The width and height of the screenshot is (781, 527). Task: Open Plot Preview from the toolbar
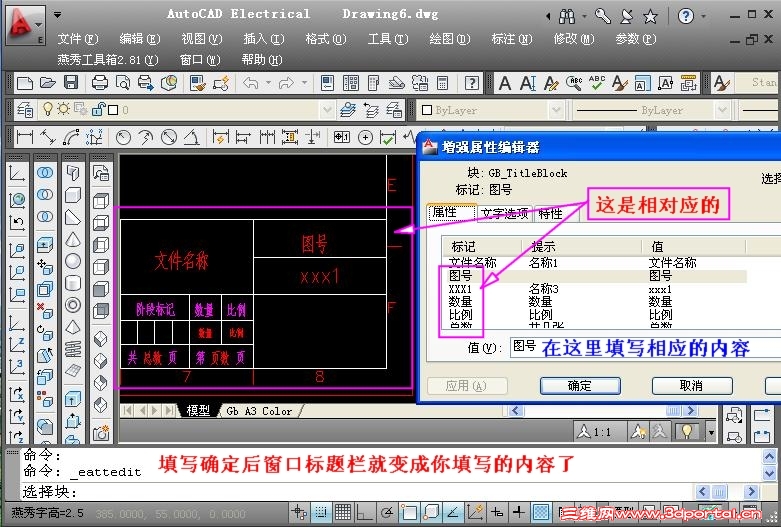point(123,83)
